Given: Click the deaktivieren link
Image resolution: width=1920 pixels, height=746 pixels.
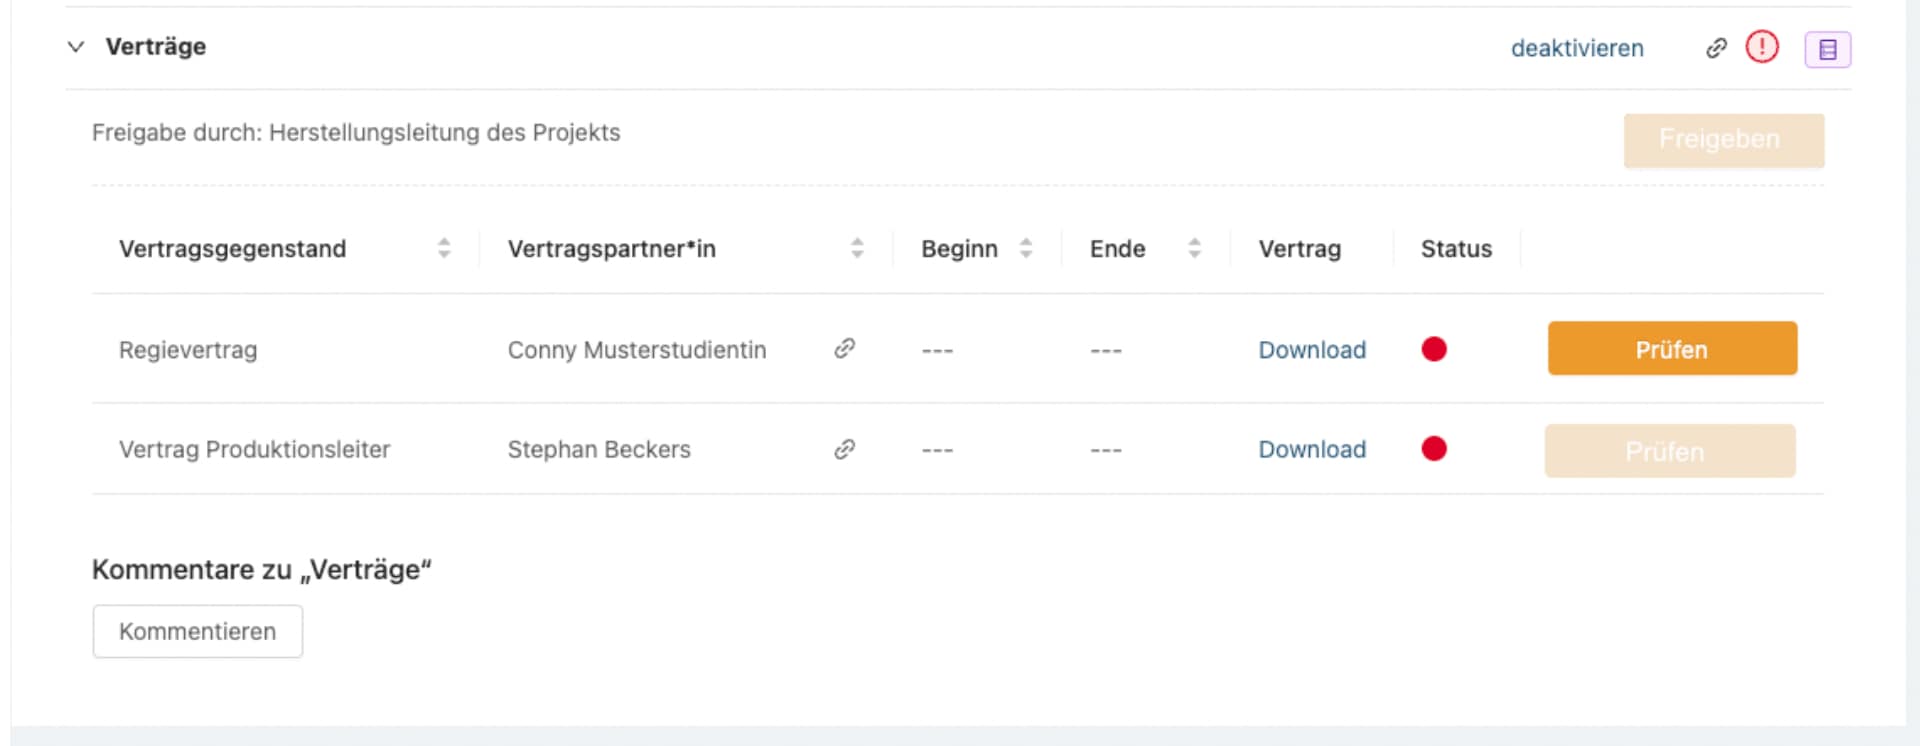Looking at the screenshot, I should 1577,48.
